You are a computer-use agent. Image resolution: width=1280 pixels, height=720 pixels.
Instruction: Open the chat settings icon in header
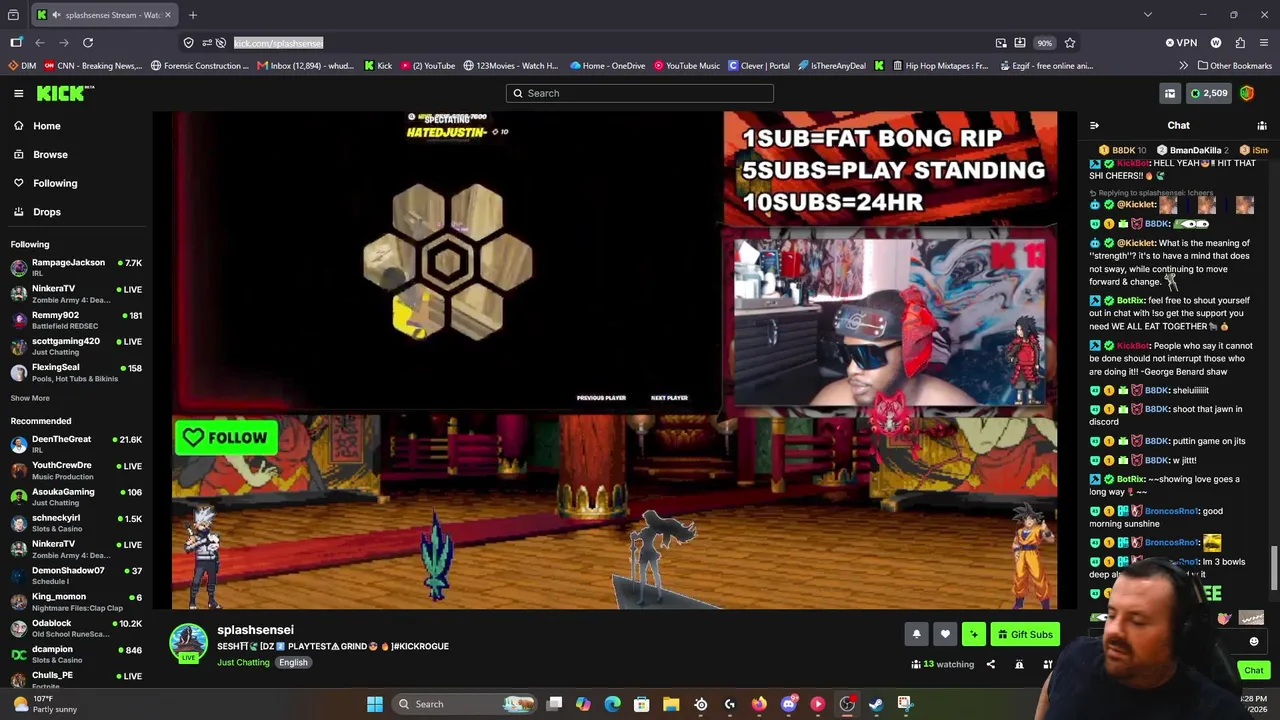click(1262, 126)
